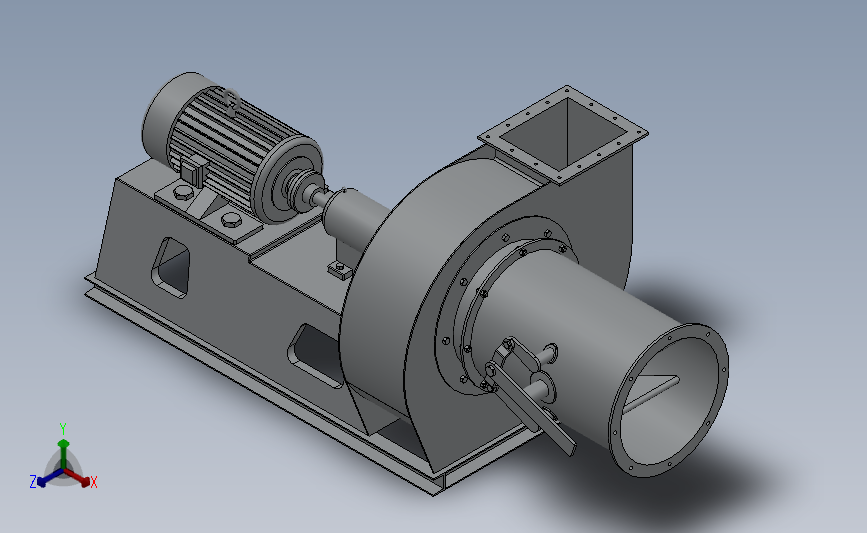Click the blue Z axis of the orientation triad
This screenshot has height=533, width=867.
click(x=45, y=479)
